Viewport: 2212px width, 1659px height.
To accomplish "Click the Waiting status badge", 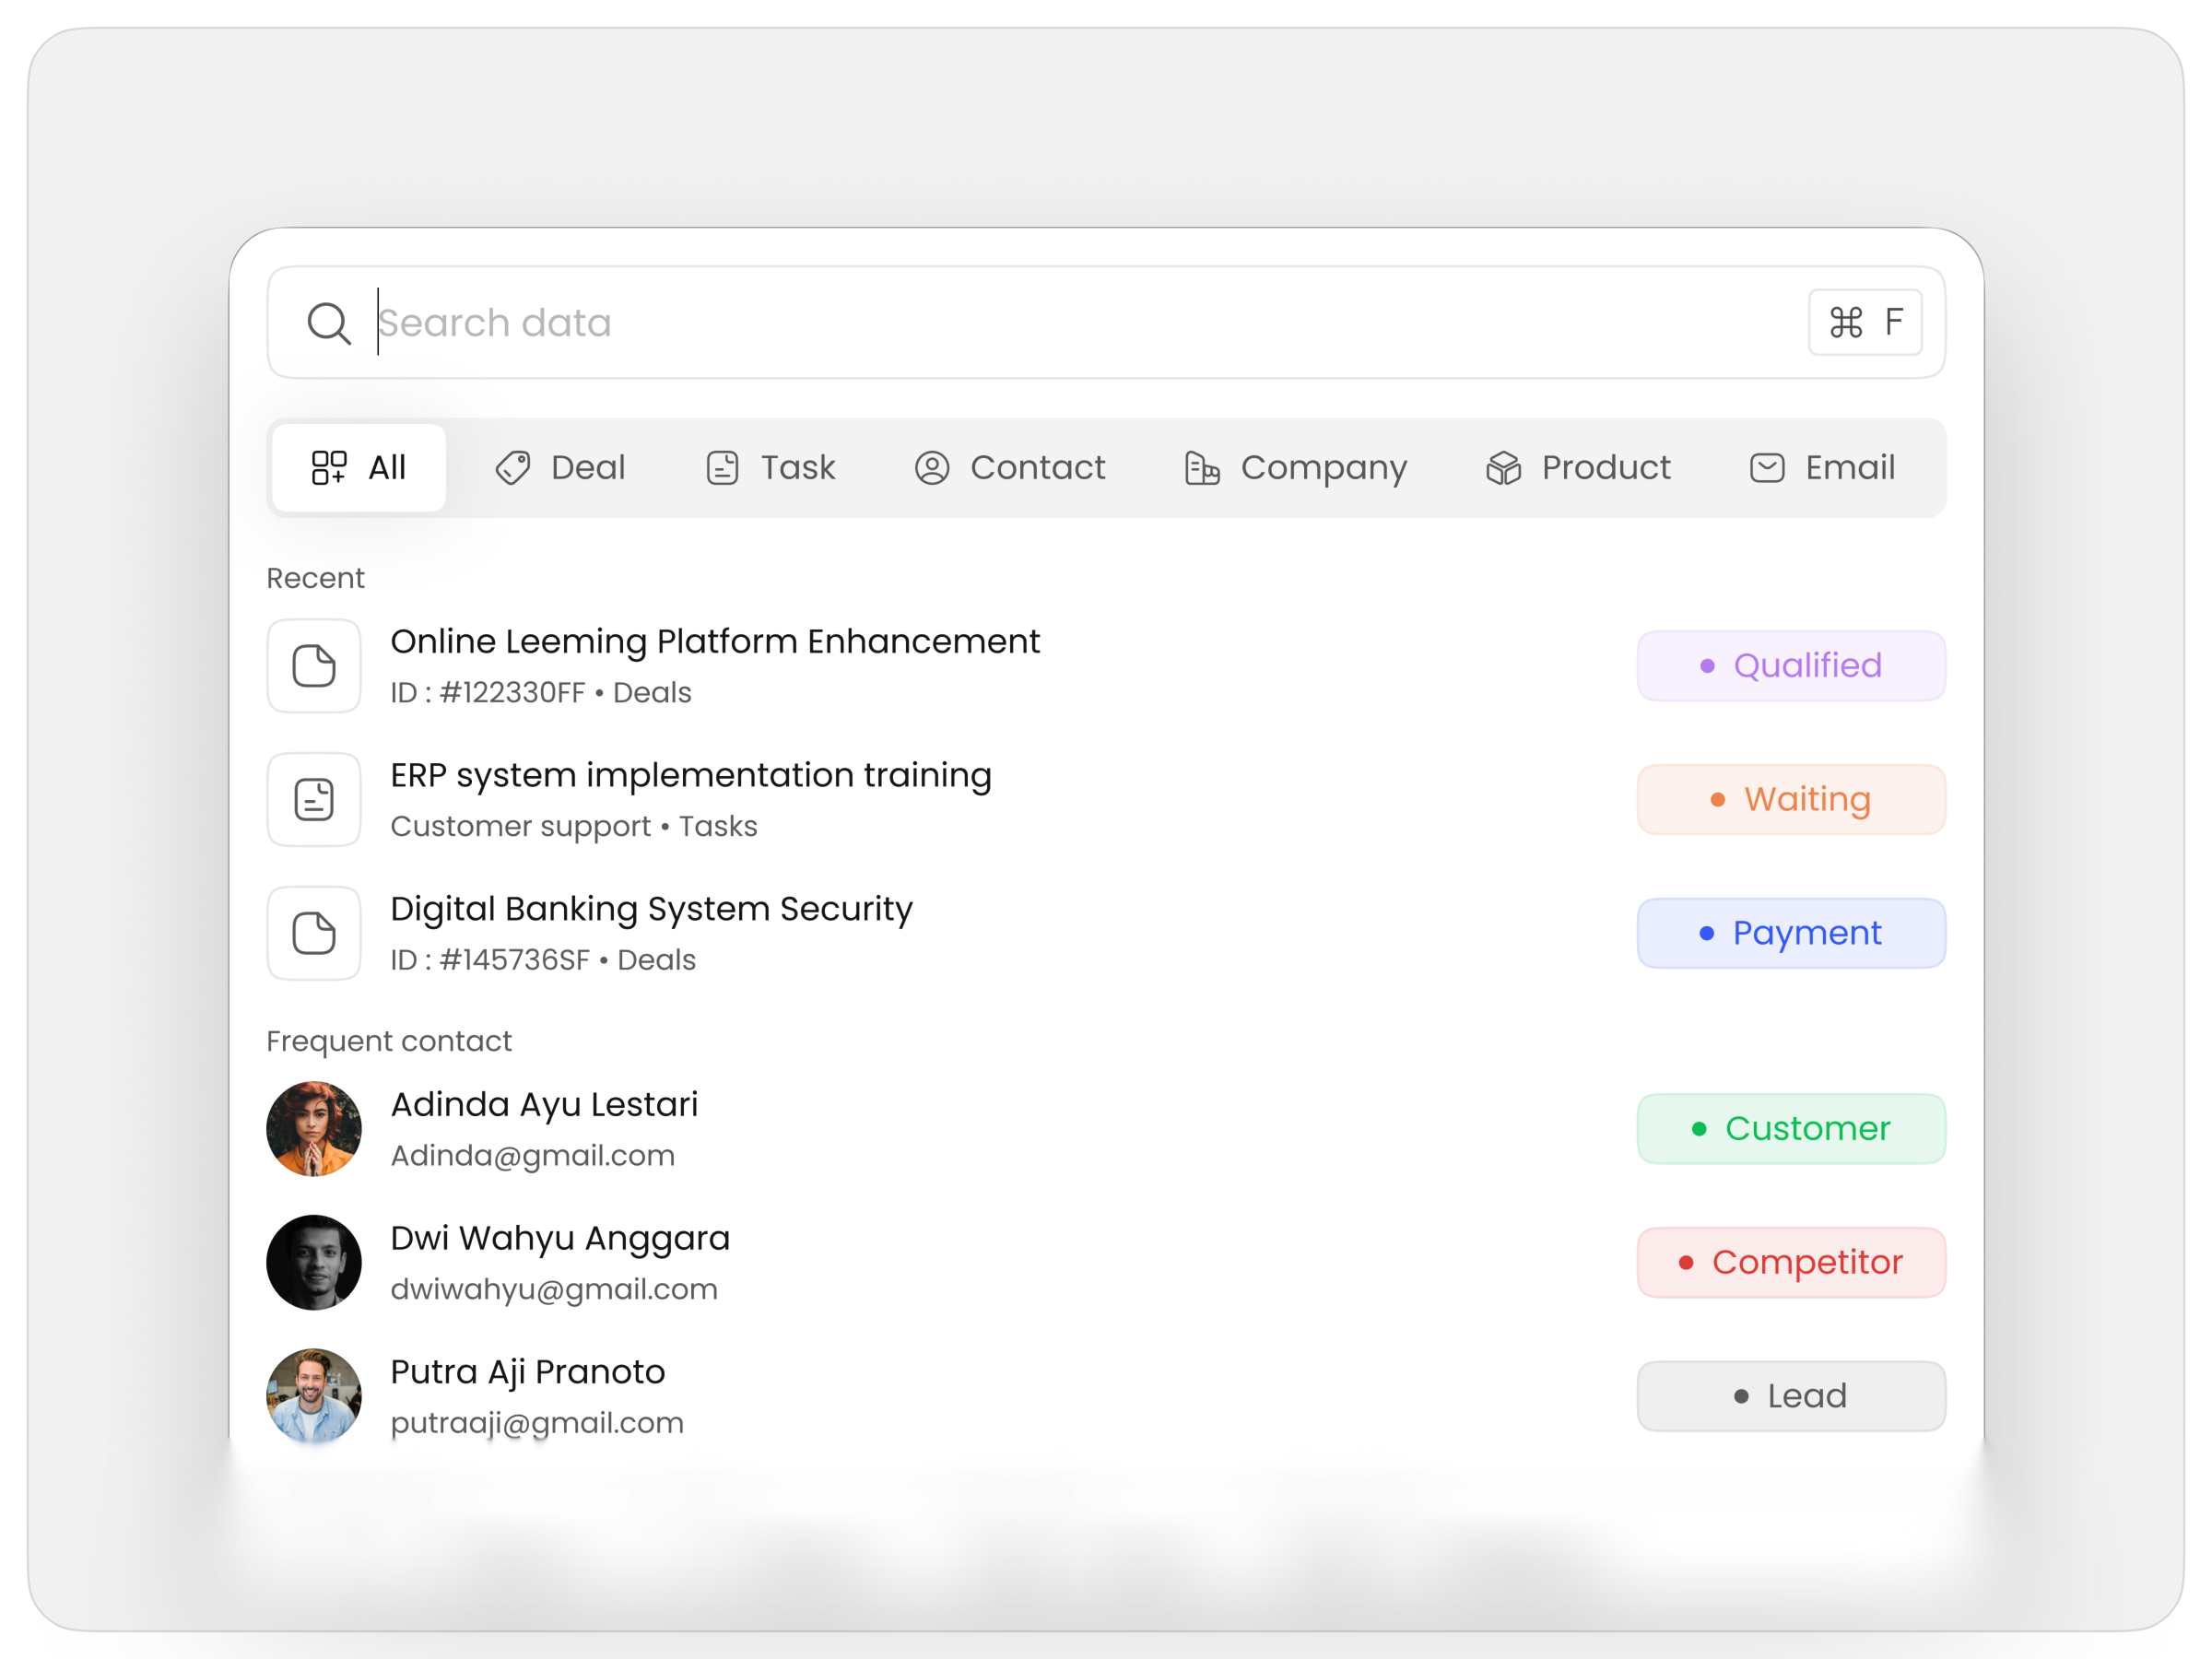I will click(x=1790, y=799).
